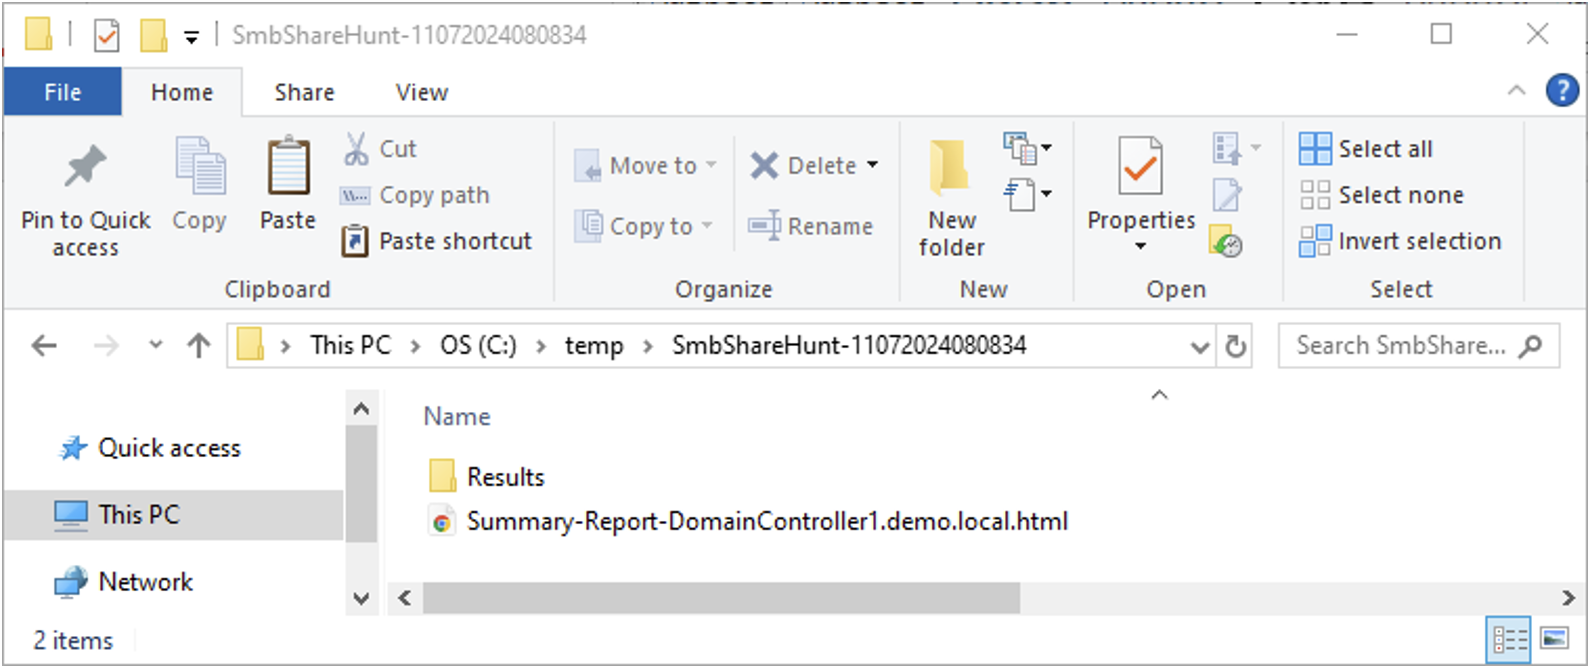Click the horizontal scrollbar thumb
Viewport: 1592px width, 670px height.
(x=721, y=598)
